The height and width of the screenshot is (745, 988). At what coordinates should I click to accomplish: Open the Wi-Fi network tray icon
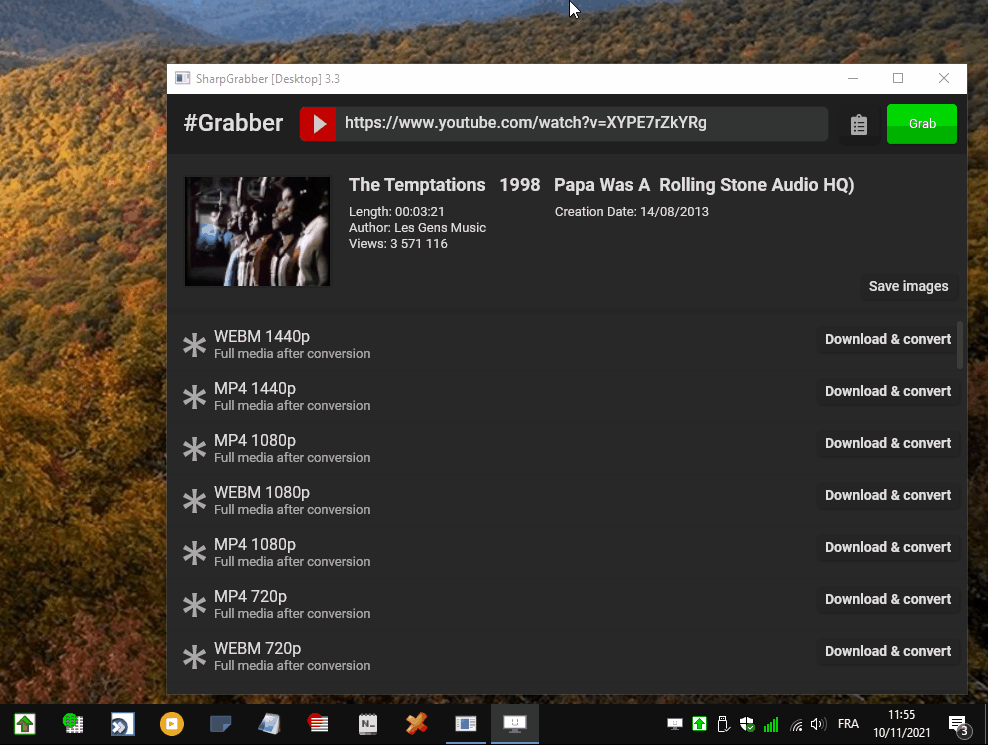click(796, 725)
